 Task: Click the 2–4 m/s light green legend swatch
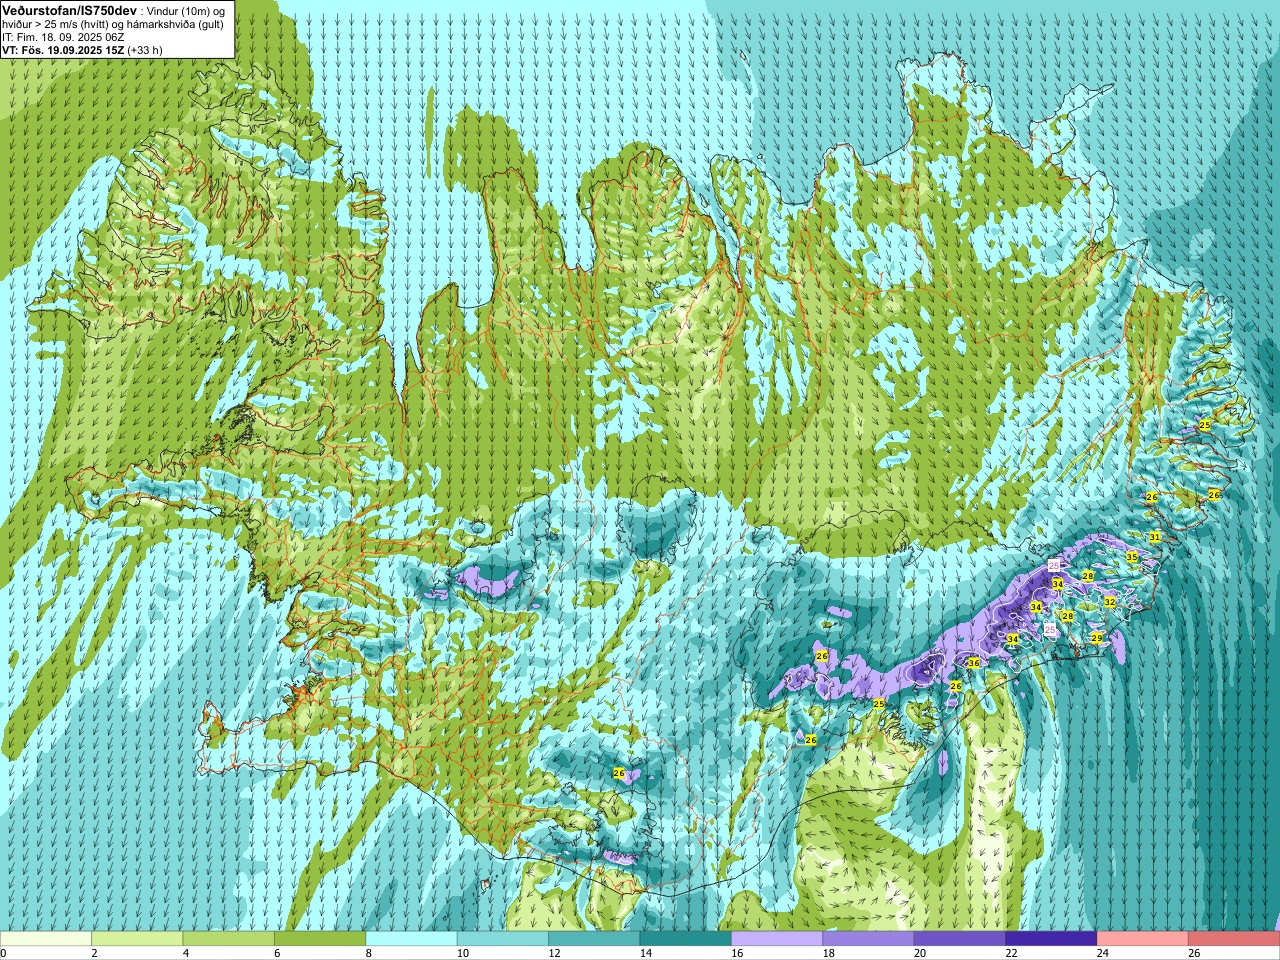[x=137, y=939]
